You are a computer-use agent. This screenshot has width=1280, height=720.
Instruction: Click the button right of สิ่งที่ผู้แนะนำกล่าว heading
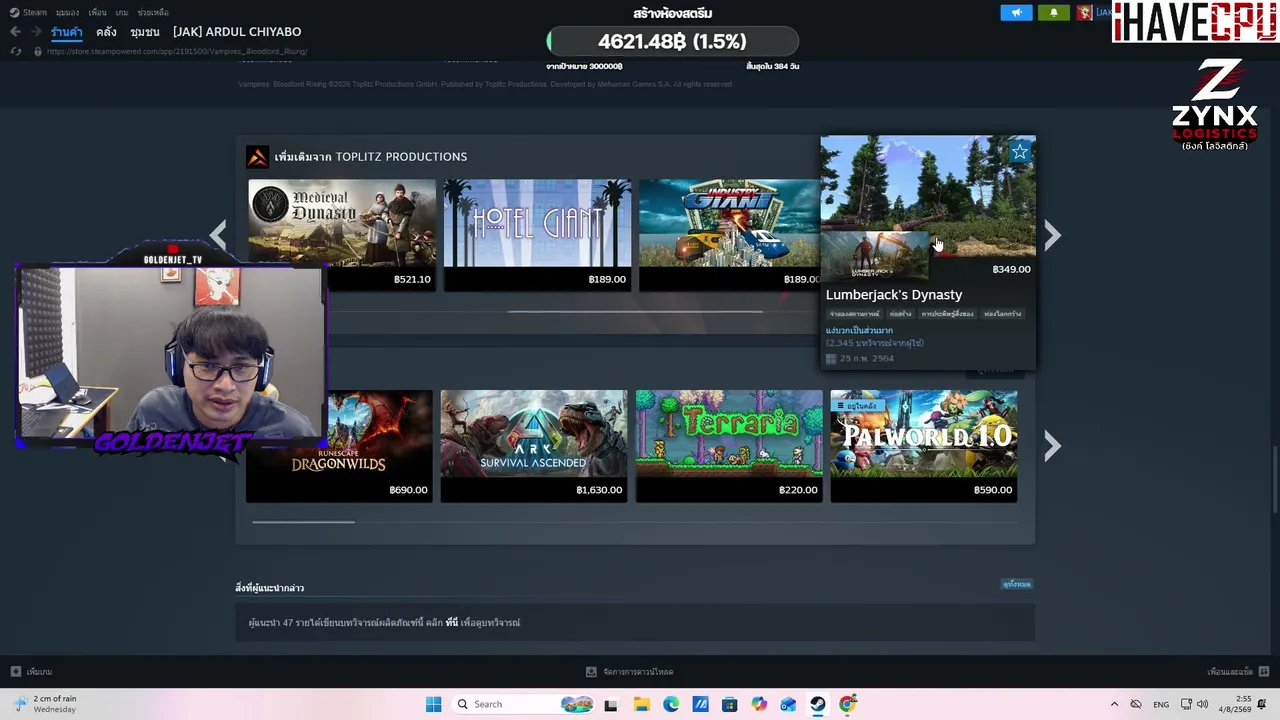(x=1017, y=584)
